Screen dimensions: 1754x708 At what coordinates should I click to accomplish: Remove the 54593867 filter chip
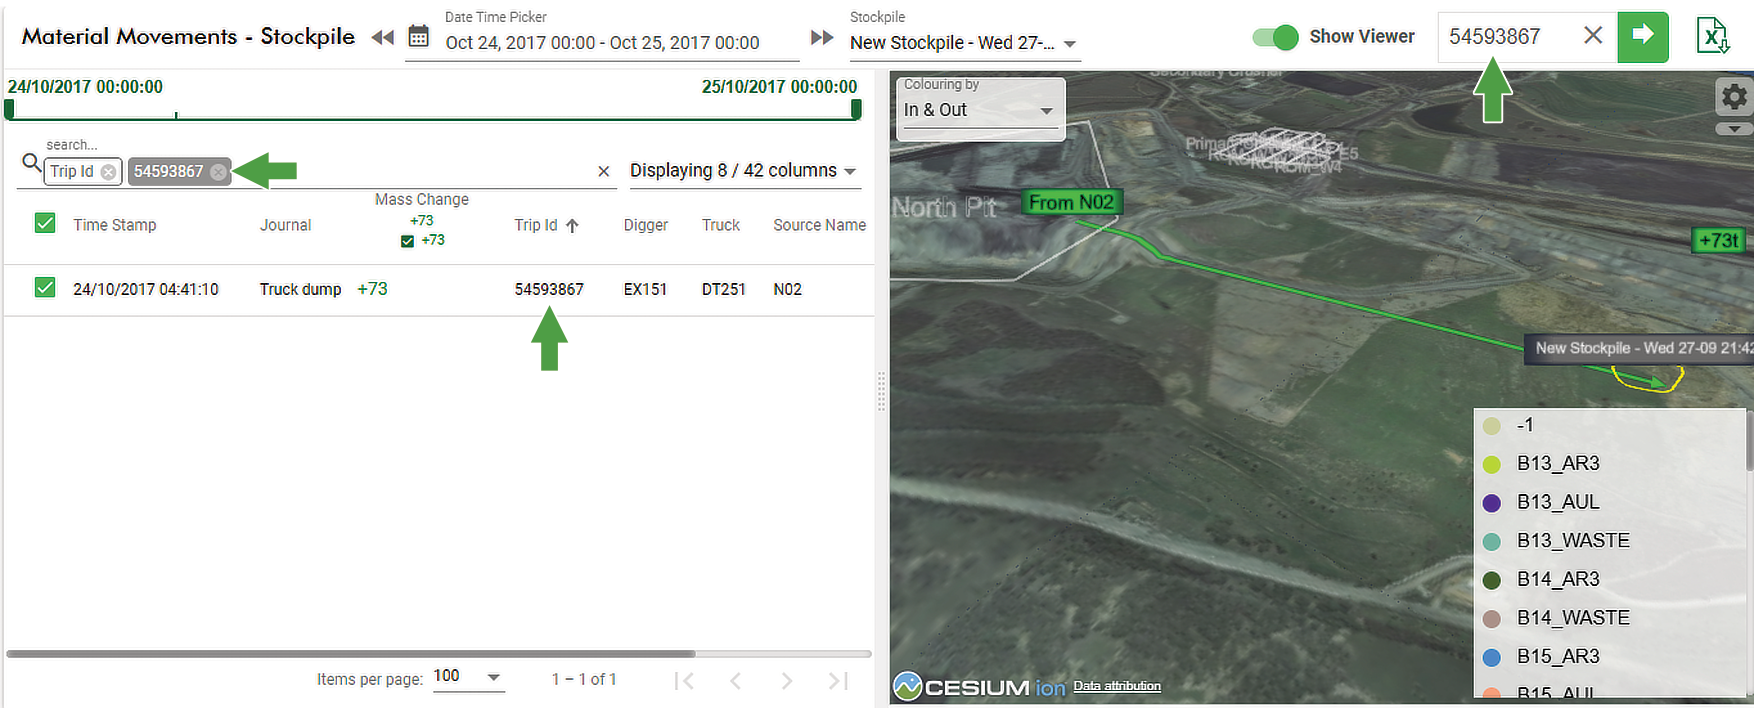pyautogui.click(x=218, y=172)
